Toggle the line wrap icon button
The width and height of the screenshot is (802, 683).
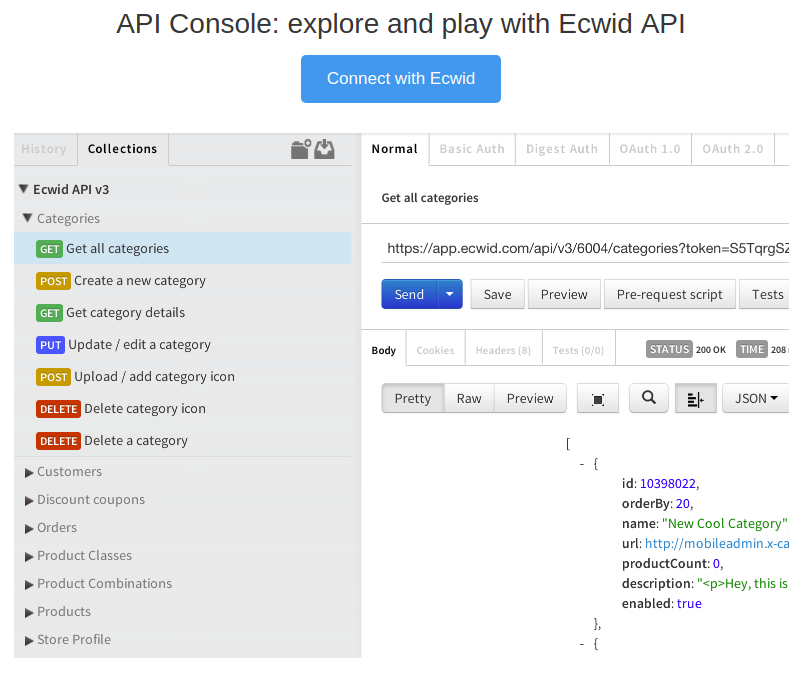click(696, 399)
